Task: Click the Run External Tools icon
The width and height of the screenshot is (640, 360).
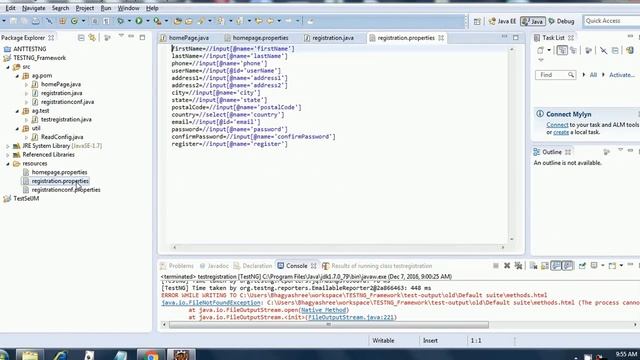Action: pos(157,21)
